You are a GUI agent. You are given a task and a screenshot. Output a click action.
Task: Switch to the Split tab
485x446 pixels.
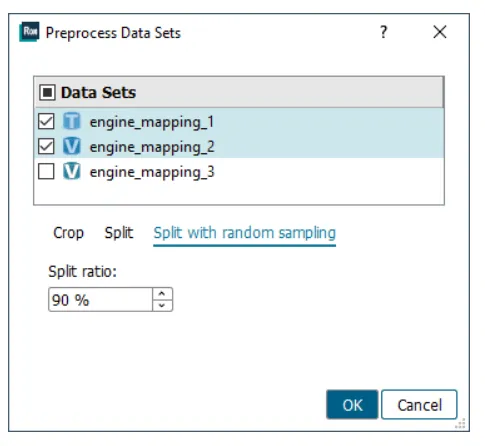[119, 233]
